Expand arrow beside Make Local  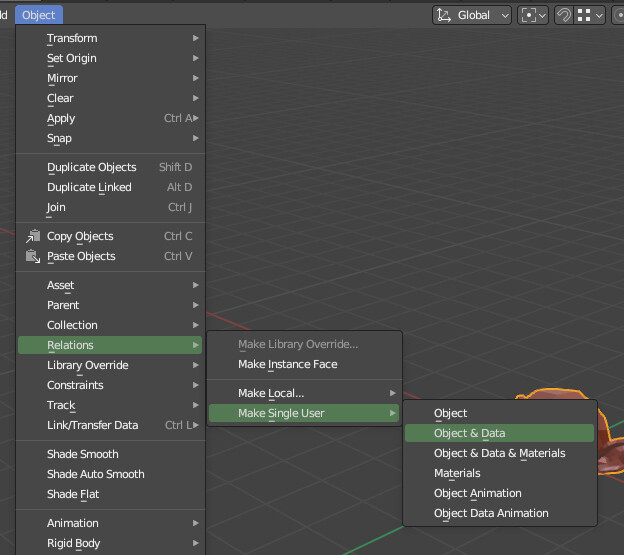392,393
